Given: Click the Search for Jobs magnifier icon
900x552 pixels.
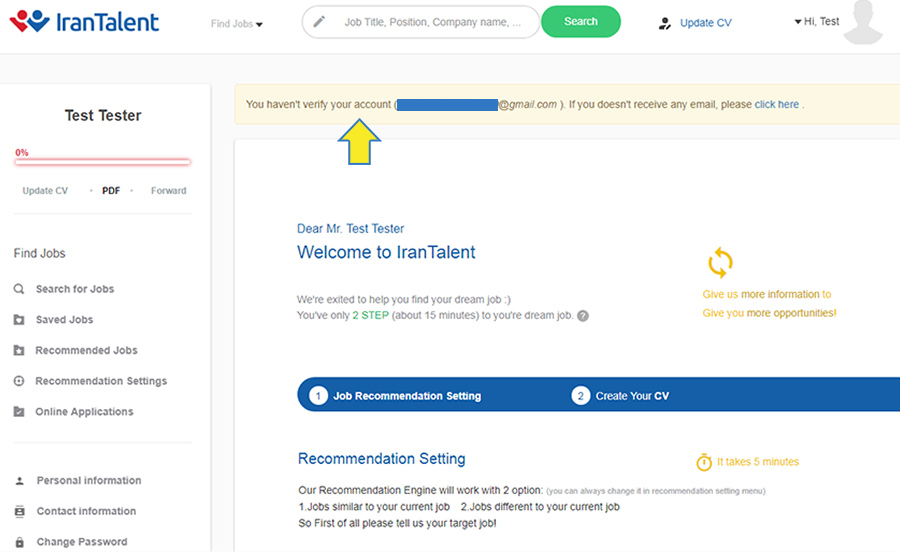Looking at the screenshot, I should point(19,289).
